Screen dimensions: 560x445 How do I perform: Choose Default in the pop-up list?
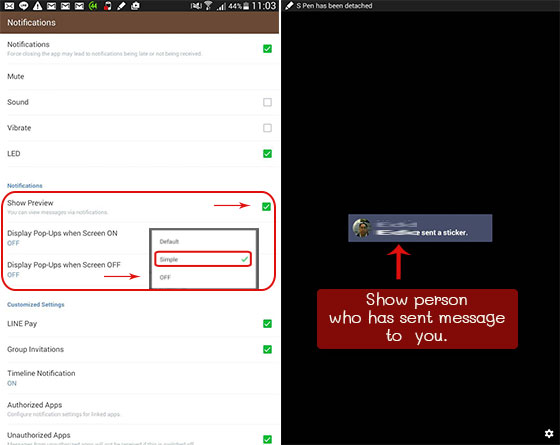click(204, 241)
